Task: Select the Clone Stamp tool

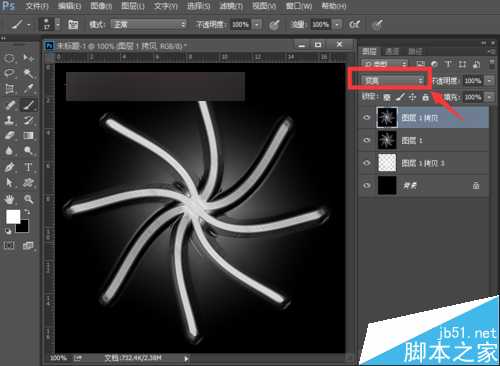Action: (9, 120)
